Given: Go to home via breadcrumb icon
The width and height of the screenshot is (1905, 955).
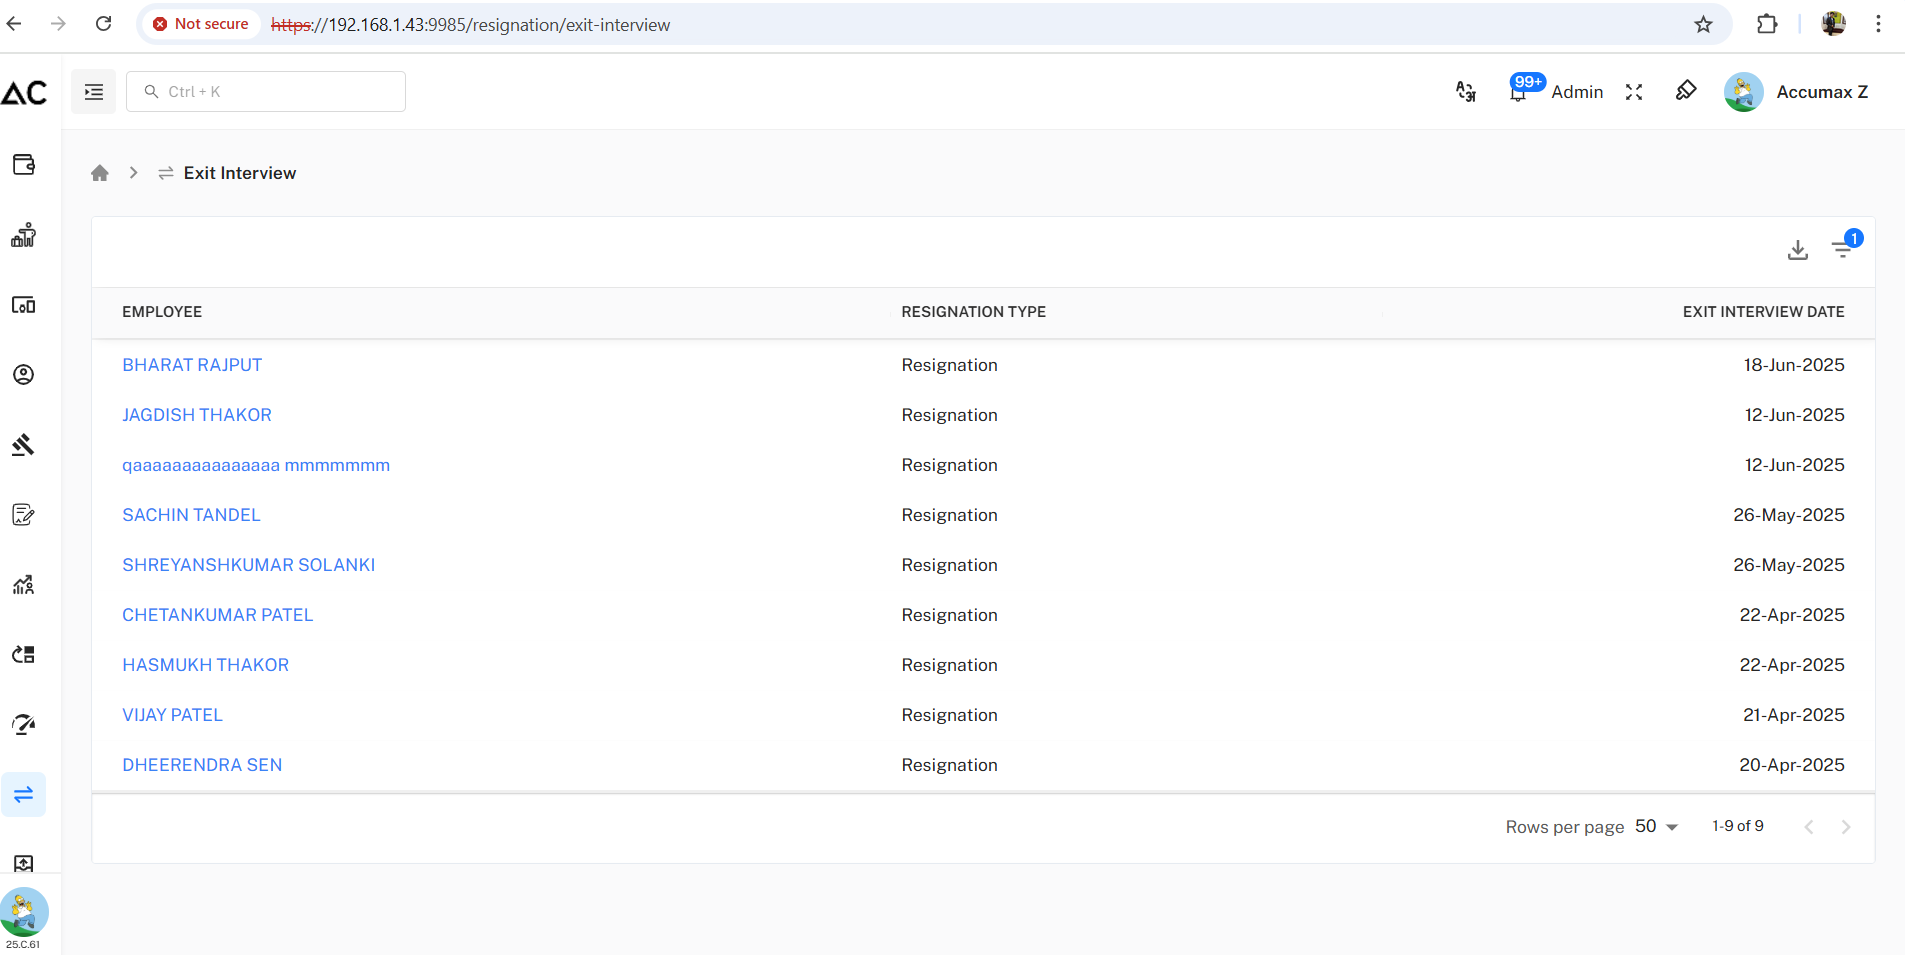Looking at the screenshot, I should 100,173.
